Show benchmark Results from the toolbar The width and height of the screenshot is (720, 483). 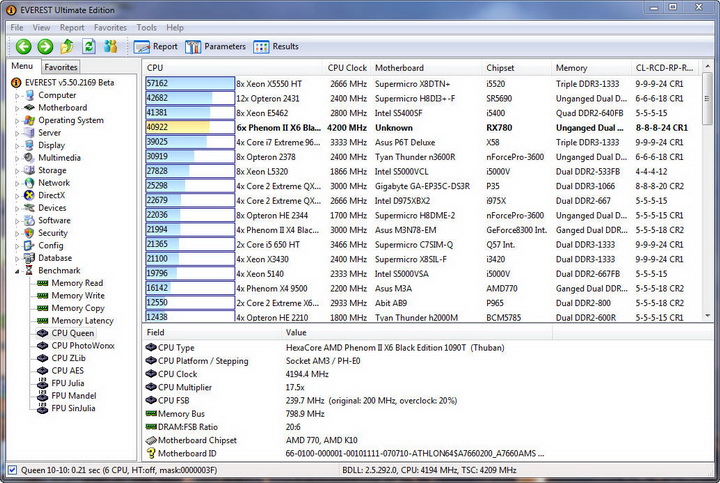pos(276,46)
